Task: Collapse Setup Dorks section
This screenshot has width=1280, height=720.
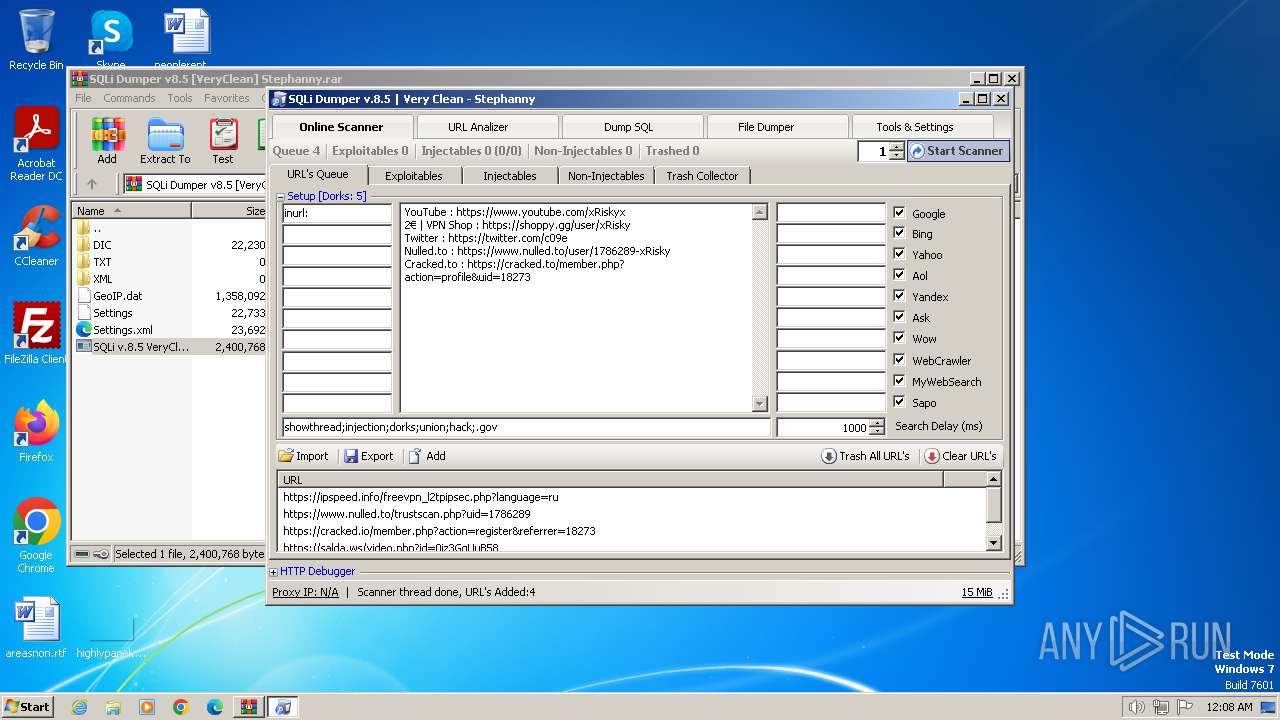Action: (x=282, y=197)
